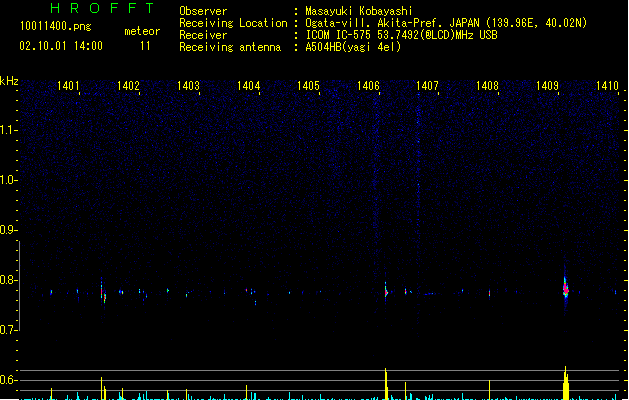Click the ICOM IC-575 receiver text
The image size is (629, 400).
click(401, 35)
